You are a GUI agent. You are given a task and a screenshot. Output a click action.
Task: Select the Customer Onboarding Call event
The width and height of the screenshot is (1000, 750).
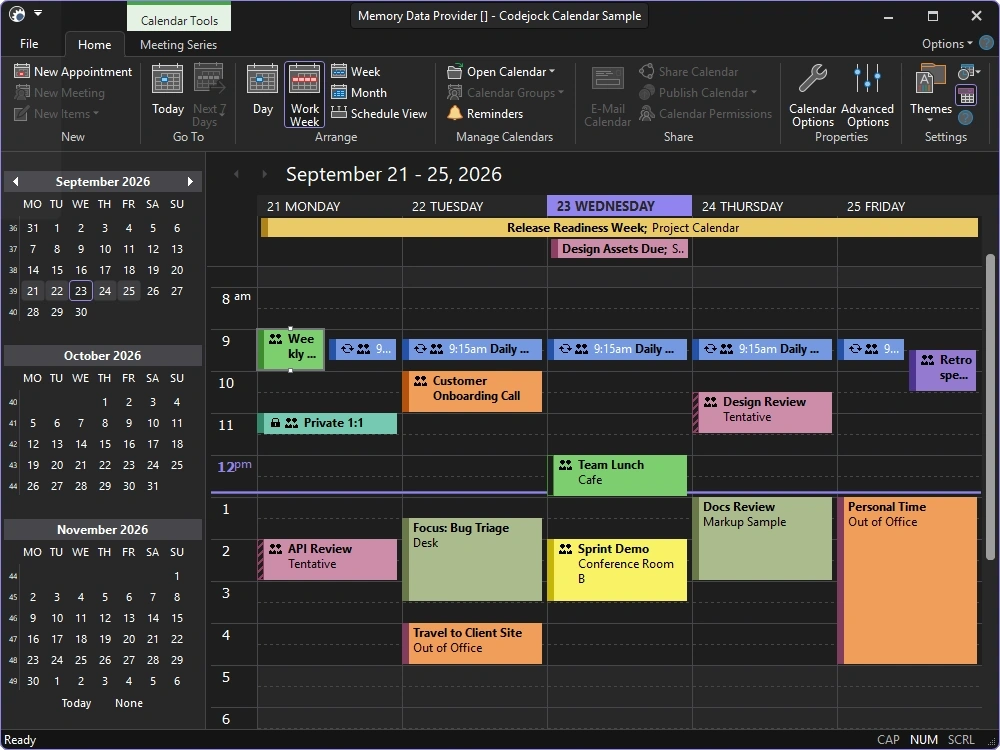click(x=472, y=391)
